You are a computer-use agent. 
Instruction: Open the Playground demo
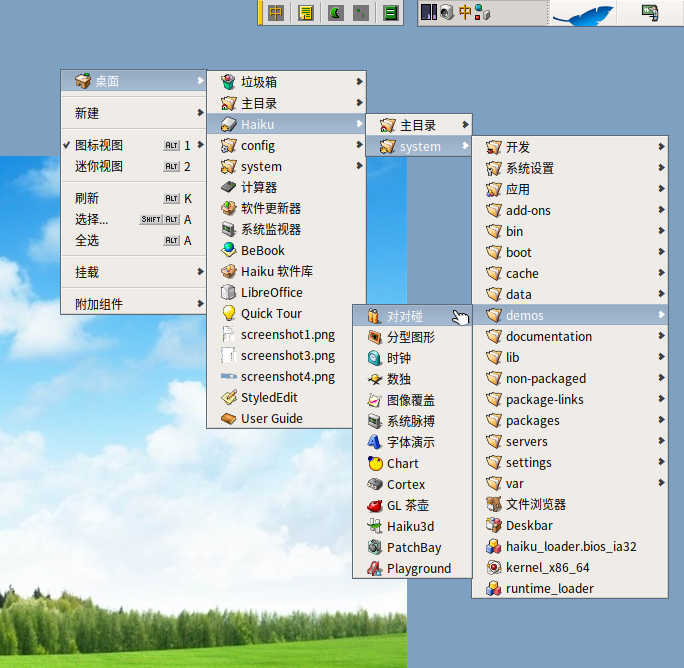pyautogui.click(x=412, y=568)
